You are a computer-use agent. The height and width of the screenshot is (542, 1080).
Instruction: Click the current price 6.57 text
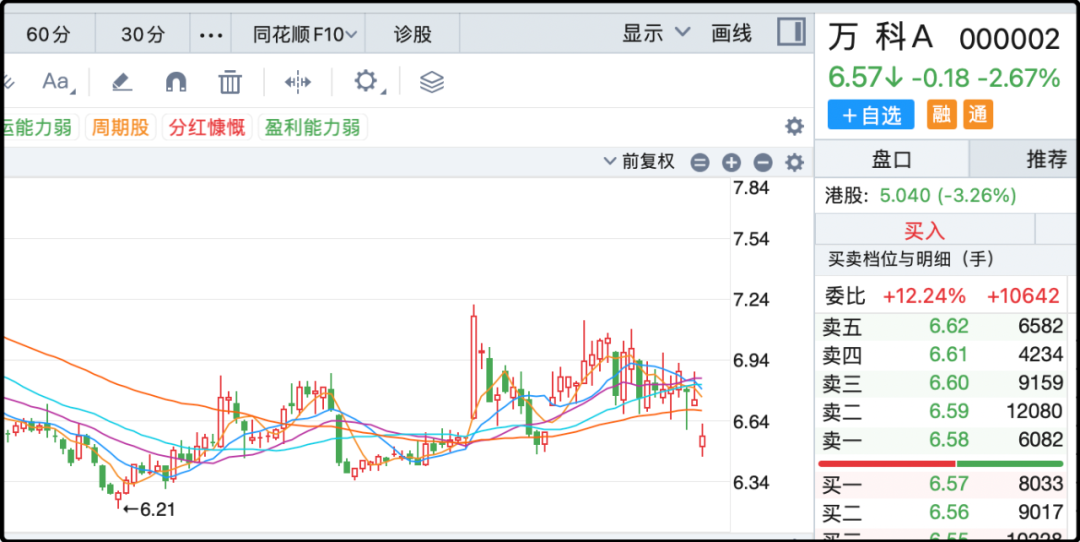pyautogui.click(x=856, y=79)
